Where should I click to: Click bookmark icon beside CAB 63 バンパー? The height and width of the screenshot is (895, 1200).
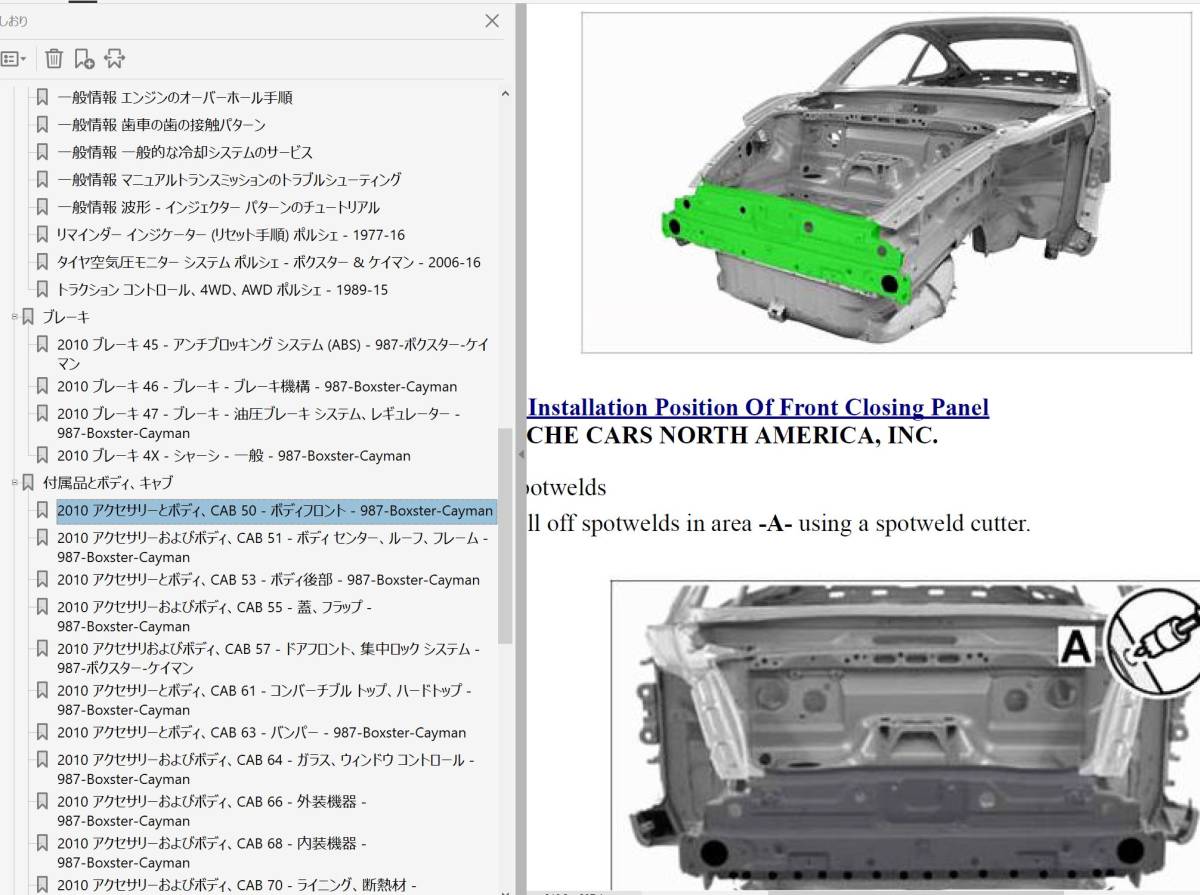click(42, 732)
